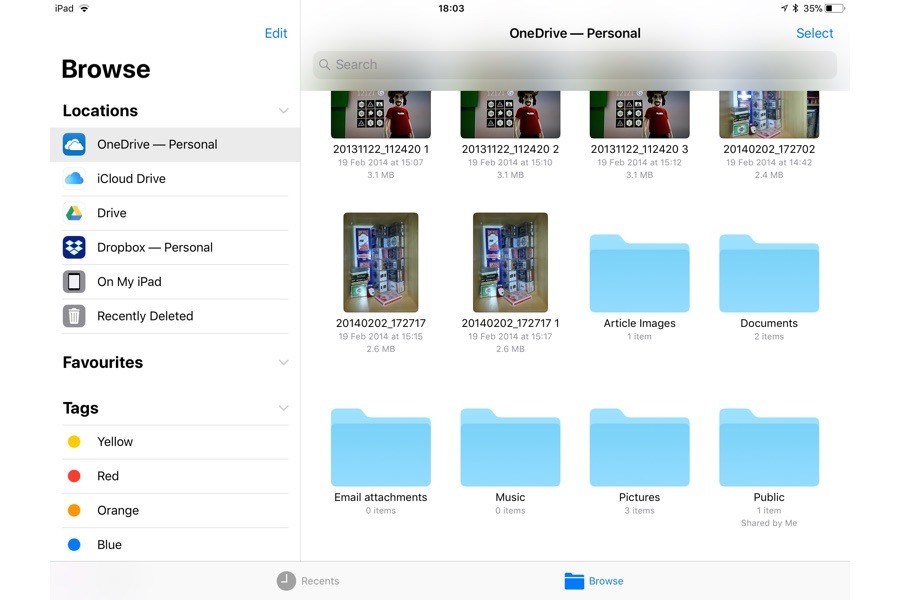Viewport: 900px width, 600px height.
Task: Tap the Blue tag color dot
Action: coord(74,544)
